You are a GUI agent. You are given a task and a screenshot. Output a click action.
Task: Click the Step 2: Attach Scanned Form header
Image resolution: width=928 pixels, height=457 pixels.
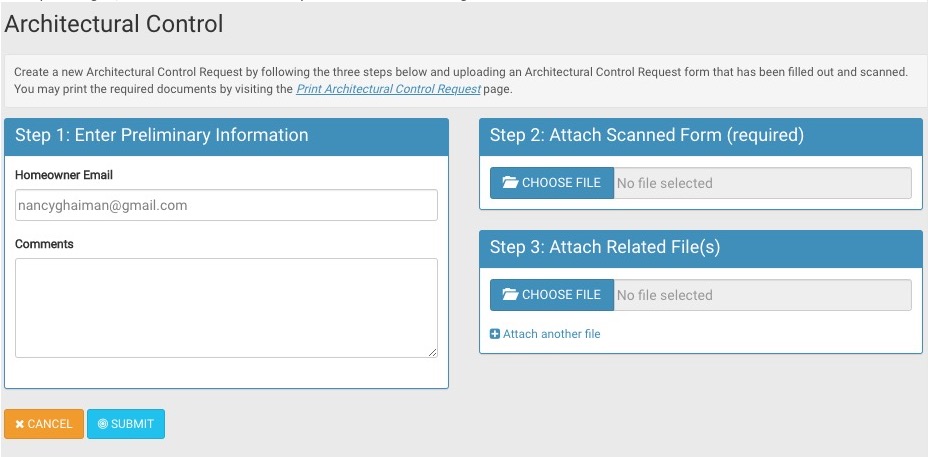[647, 135]
